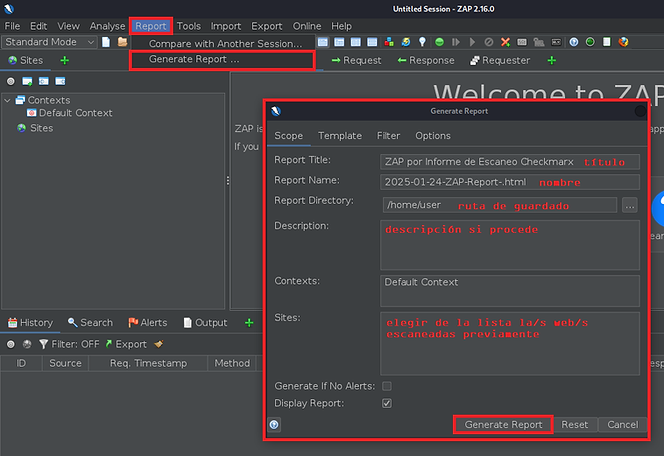Click the Req. Timestamp column header

(x=148, y=363)
